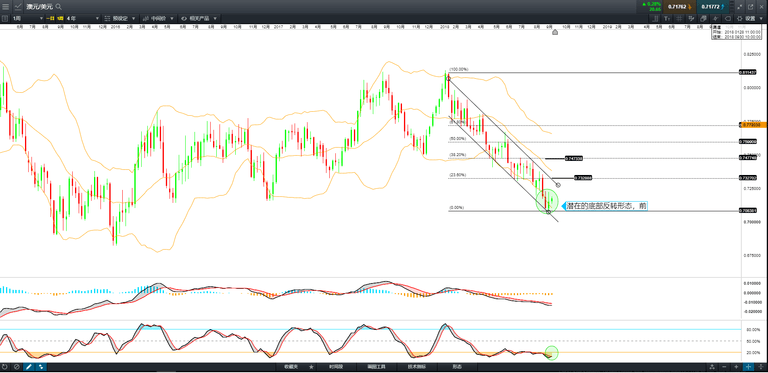Zoom in with the plus button

(736, 367)
